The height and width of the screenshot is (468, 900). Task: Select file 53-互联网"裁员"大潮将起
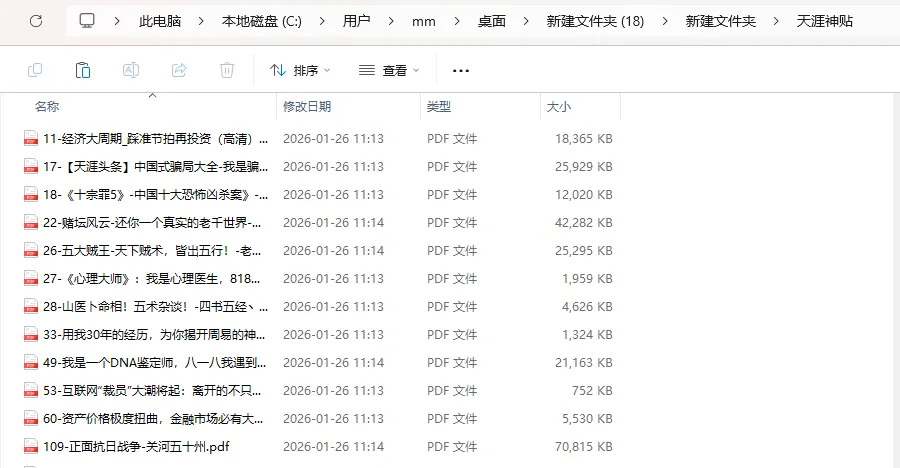coord(152,390)
